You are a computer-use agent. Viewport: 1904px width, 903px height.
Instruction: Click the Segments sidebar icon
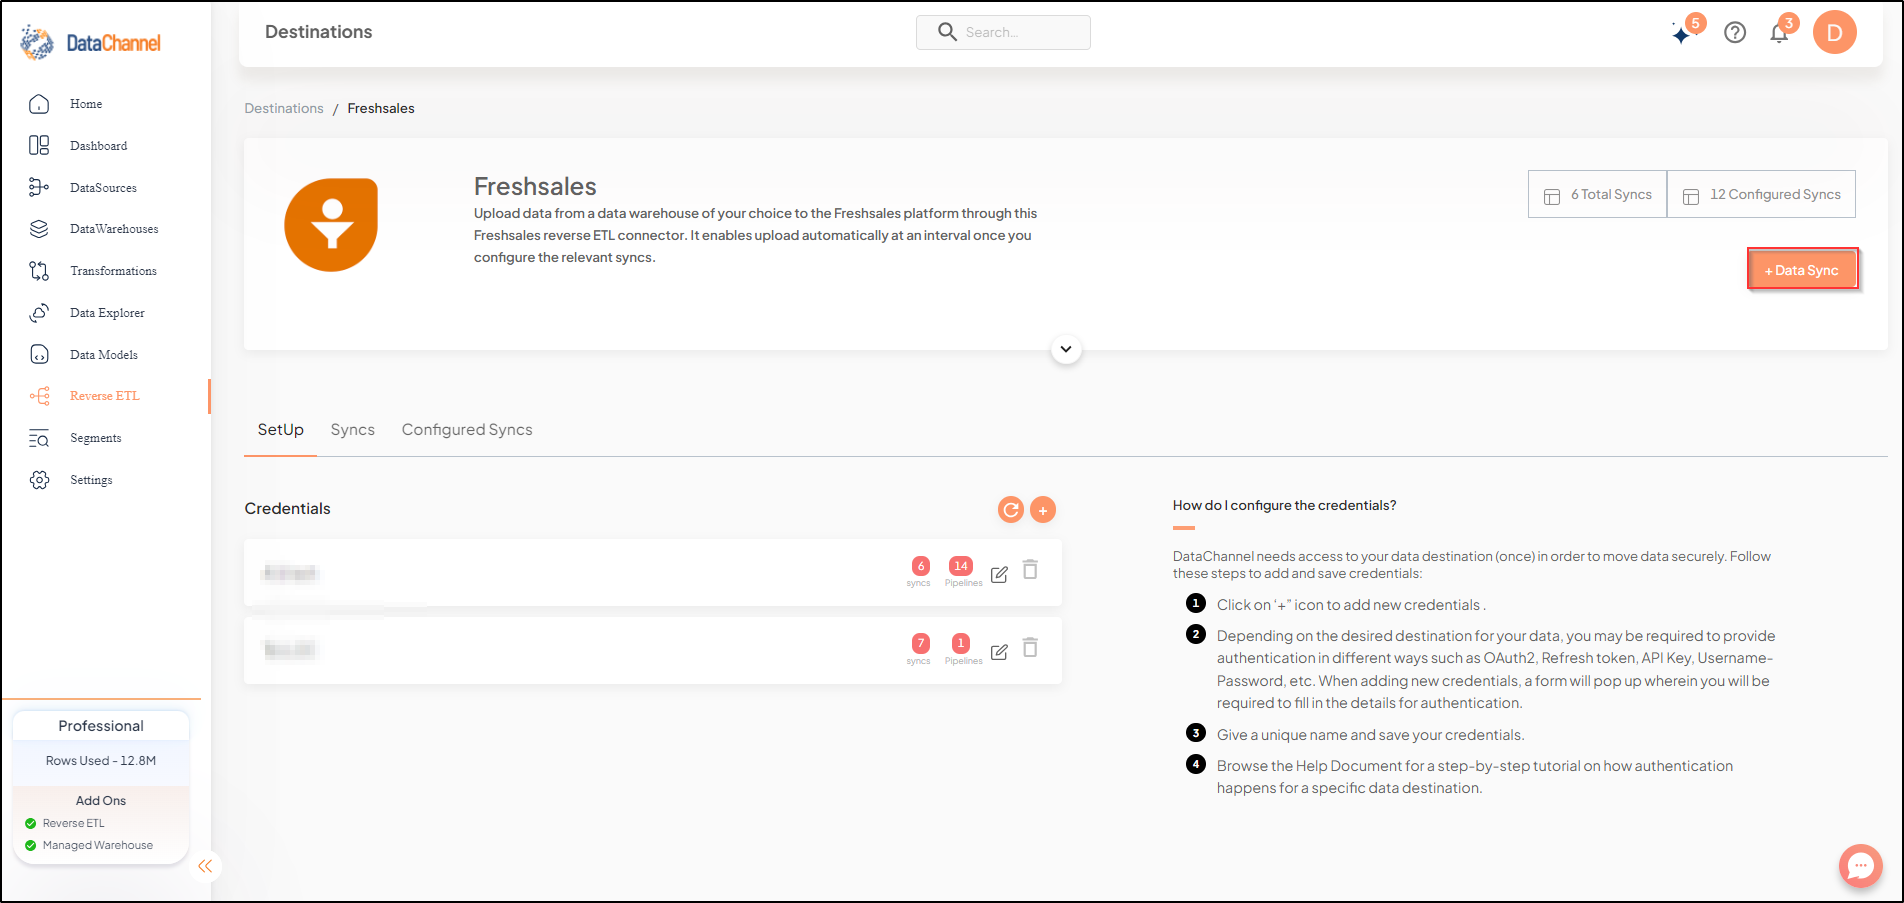39,438
